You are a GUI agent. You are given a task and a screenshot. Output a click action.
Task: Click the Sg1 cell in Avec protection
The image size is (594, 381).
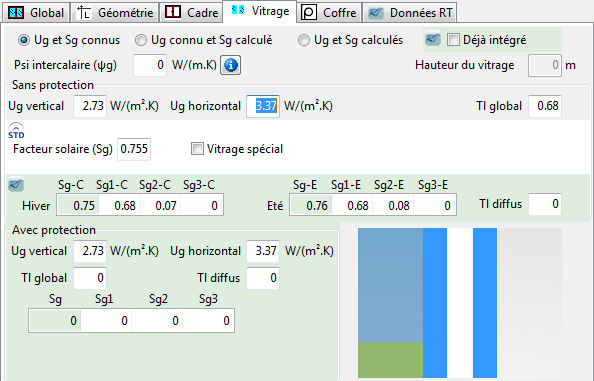[x=106, y=321]
